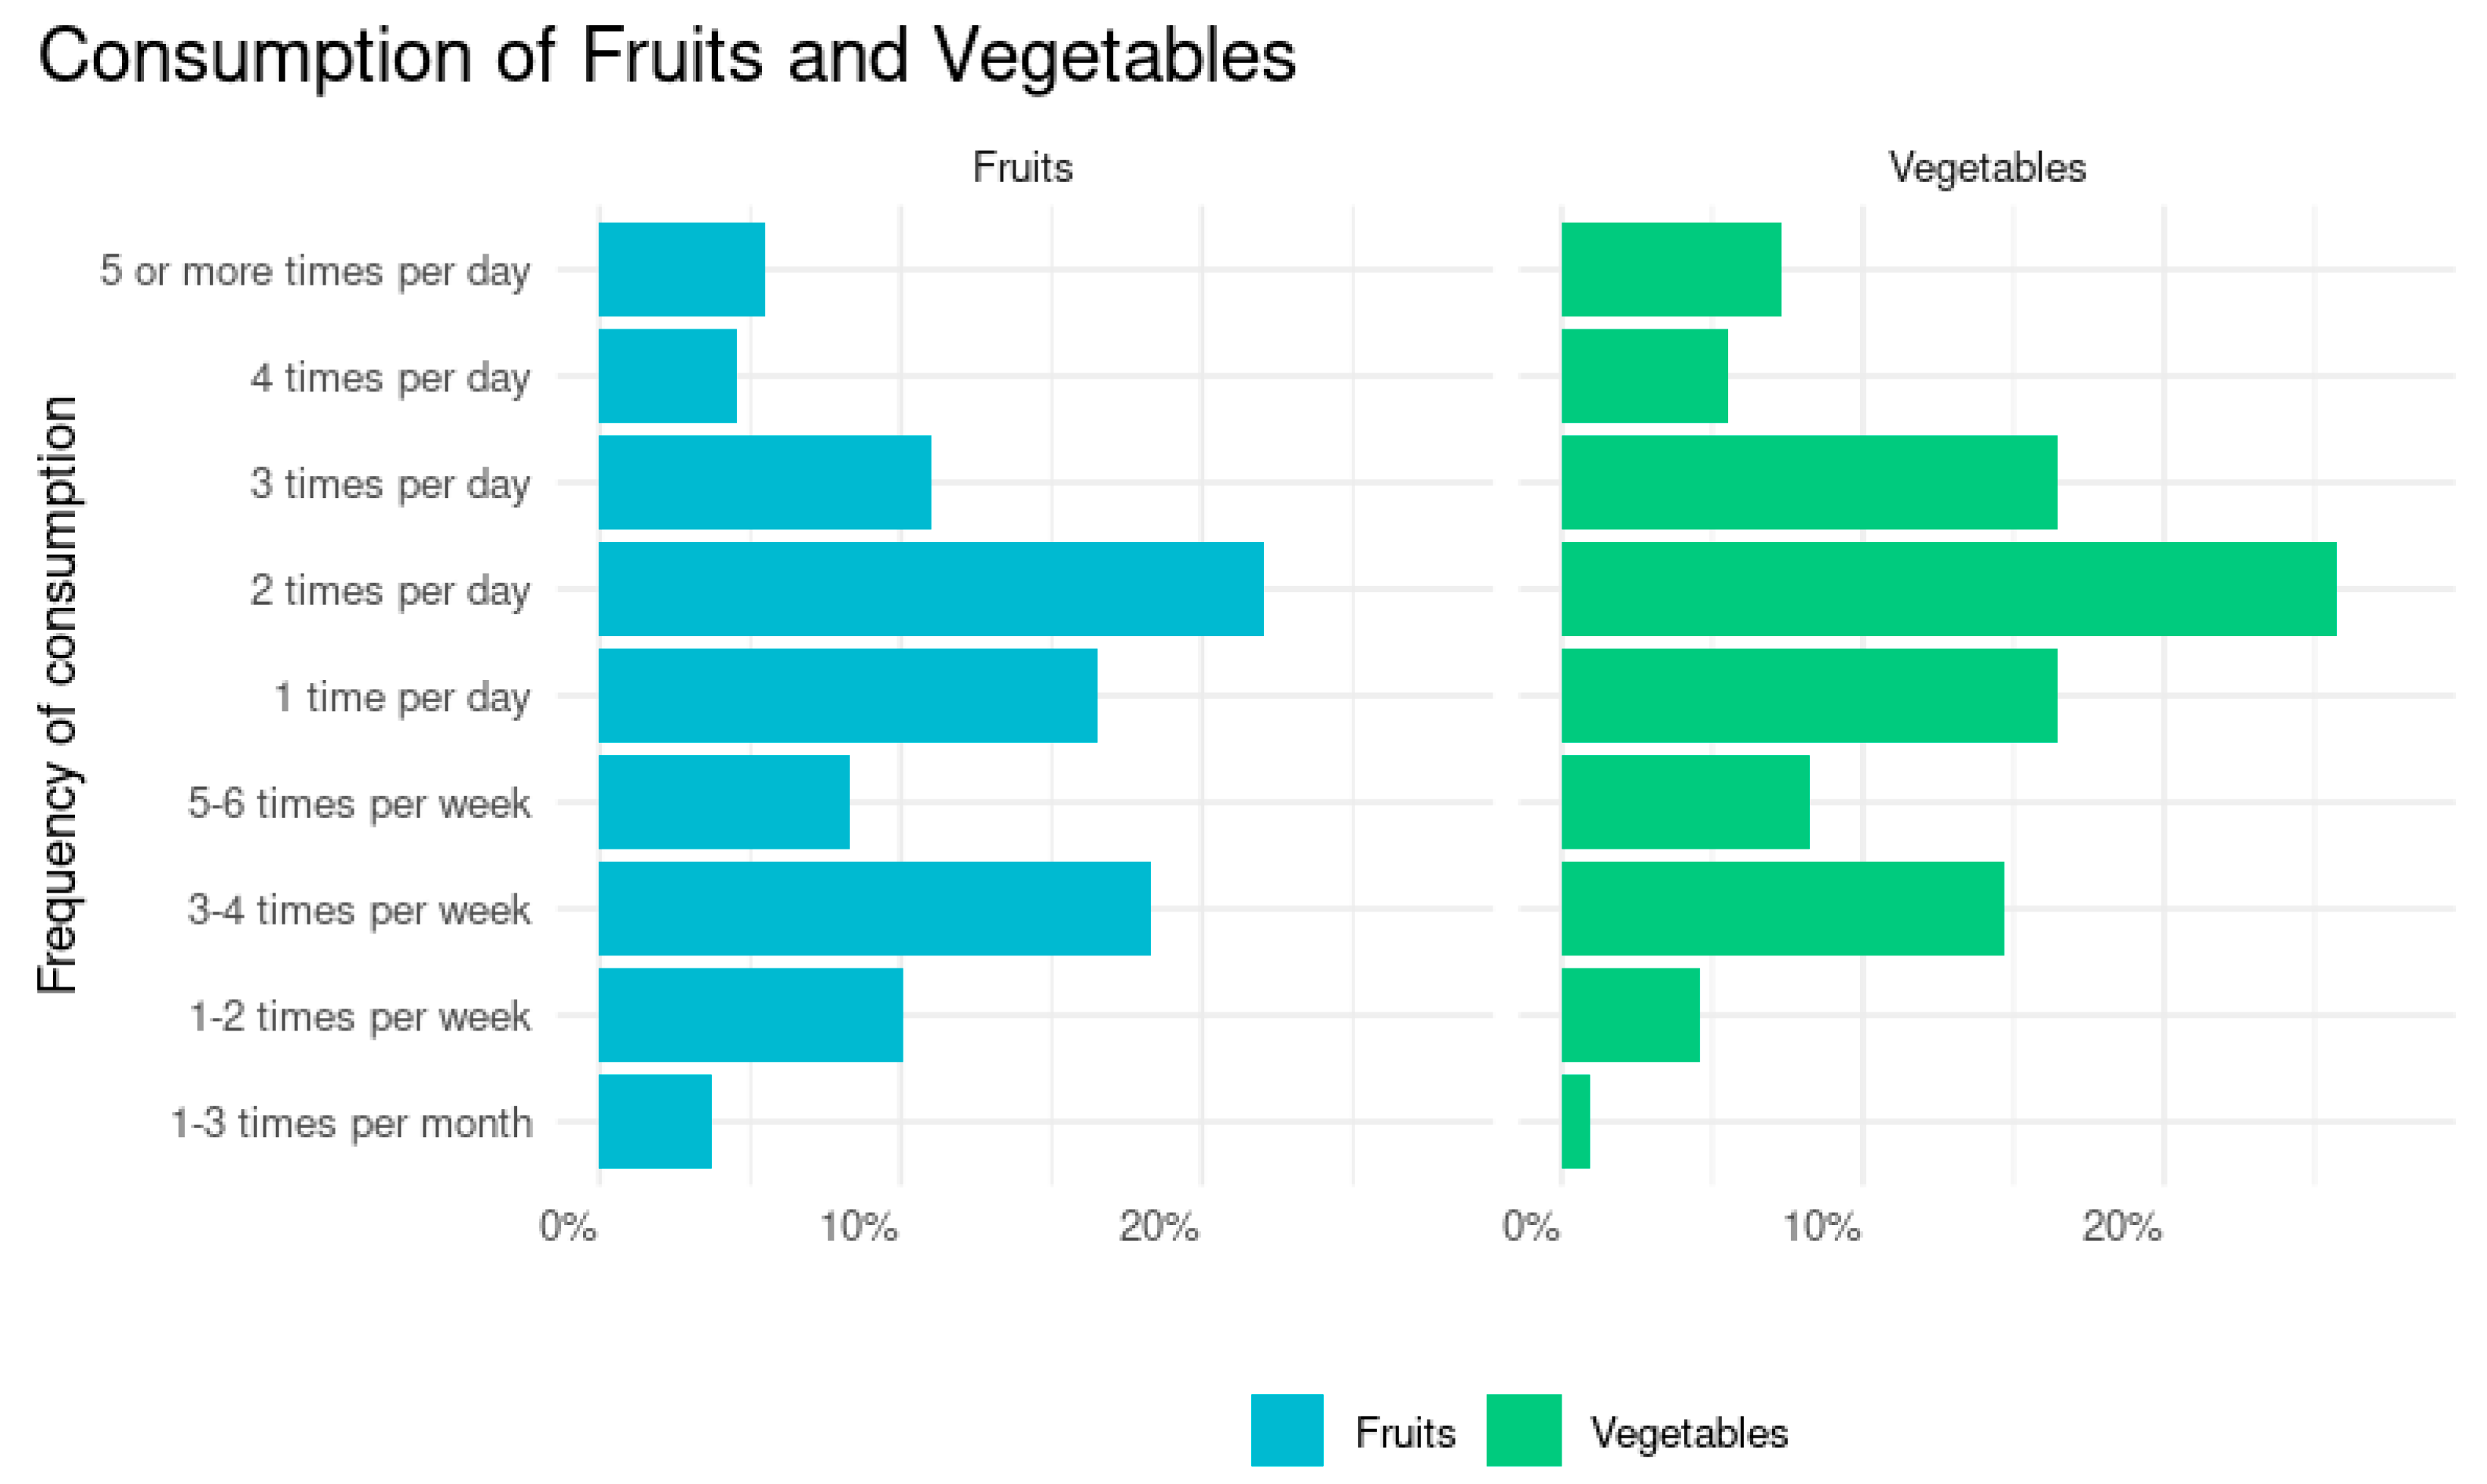Click the Fruits panel heading above the chart
This screenshot has width=2487, height=1484.
(x=1022, y=167)
